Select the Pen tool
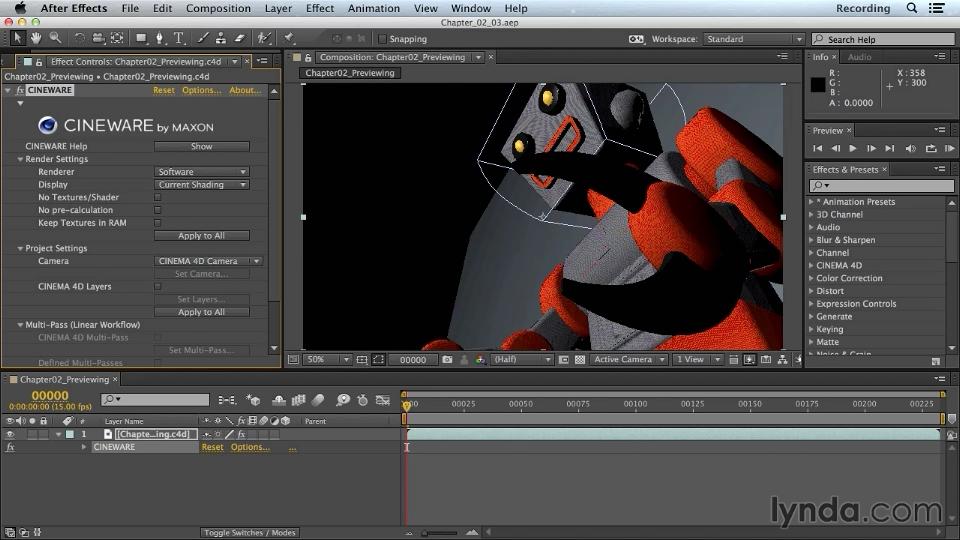The image size is (960, 540). (x=160, y=38)
